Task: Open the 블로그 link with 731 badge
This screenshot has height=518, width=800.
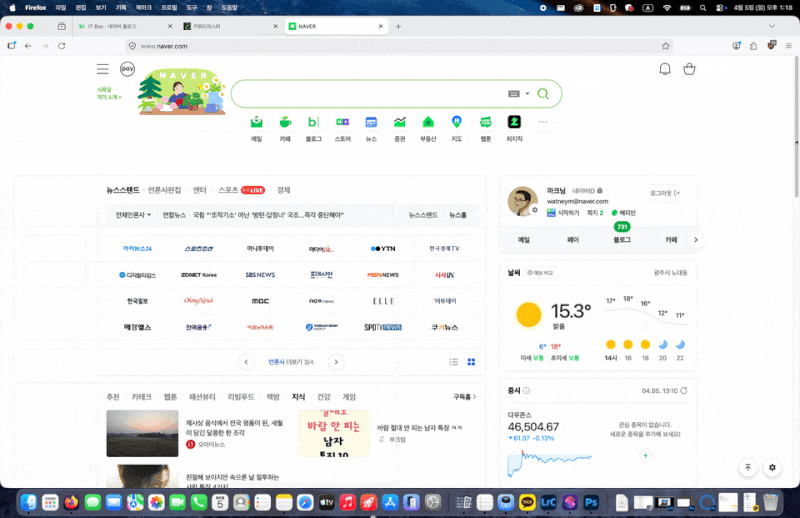Action: pyautogui.click(x=622, y=239)
